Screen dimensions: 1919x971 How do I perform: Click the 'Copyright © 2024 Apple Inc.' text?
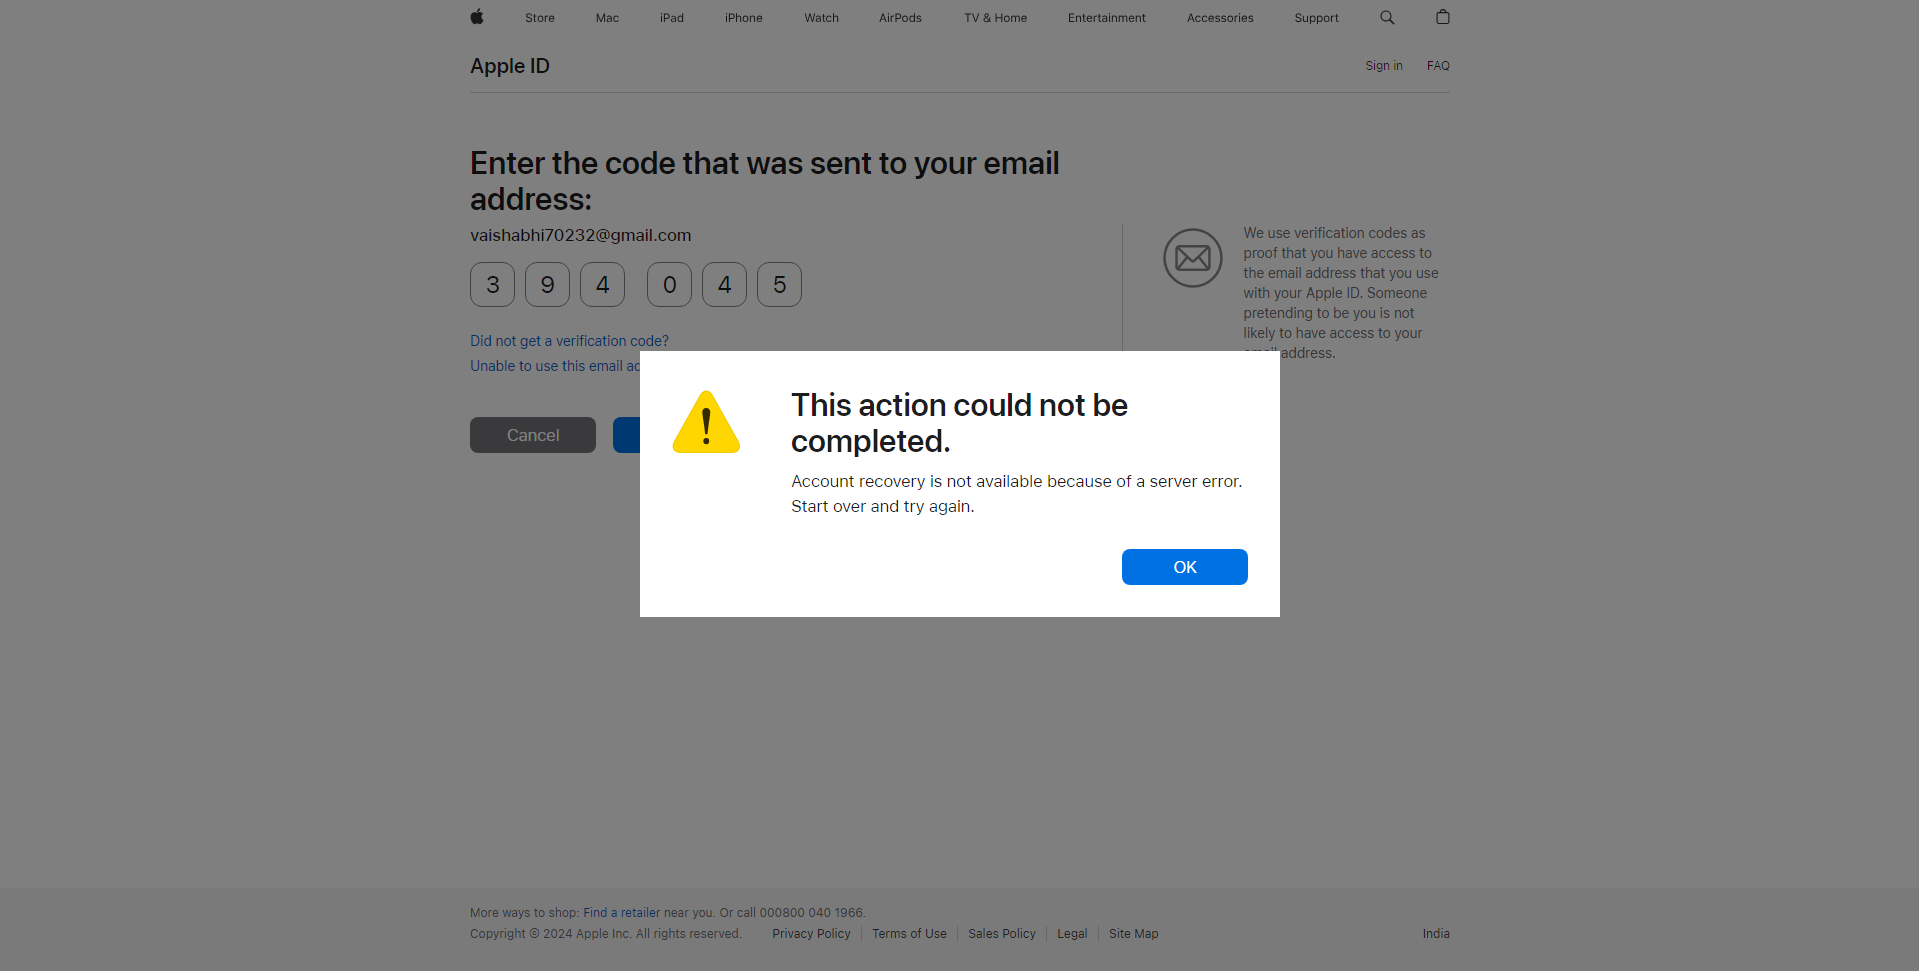[606, 934]
